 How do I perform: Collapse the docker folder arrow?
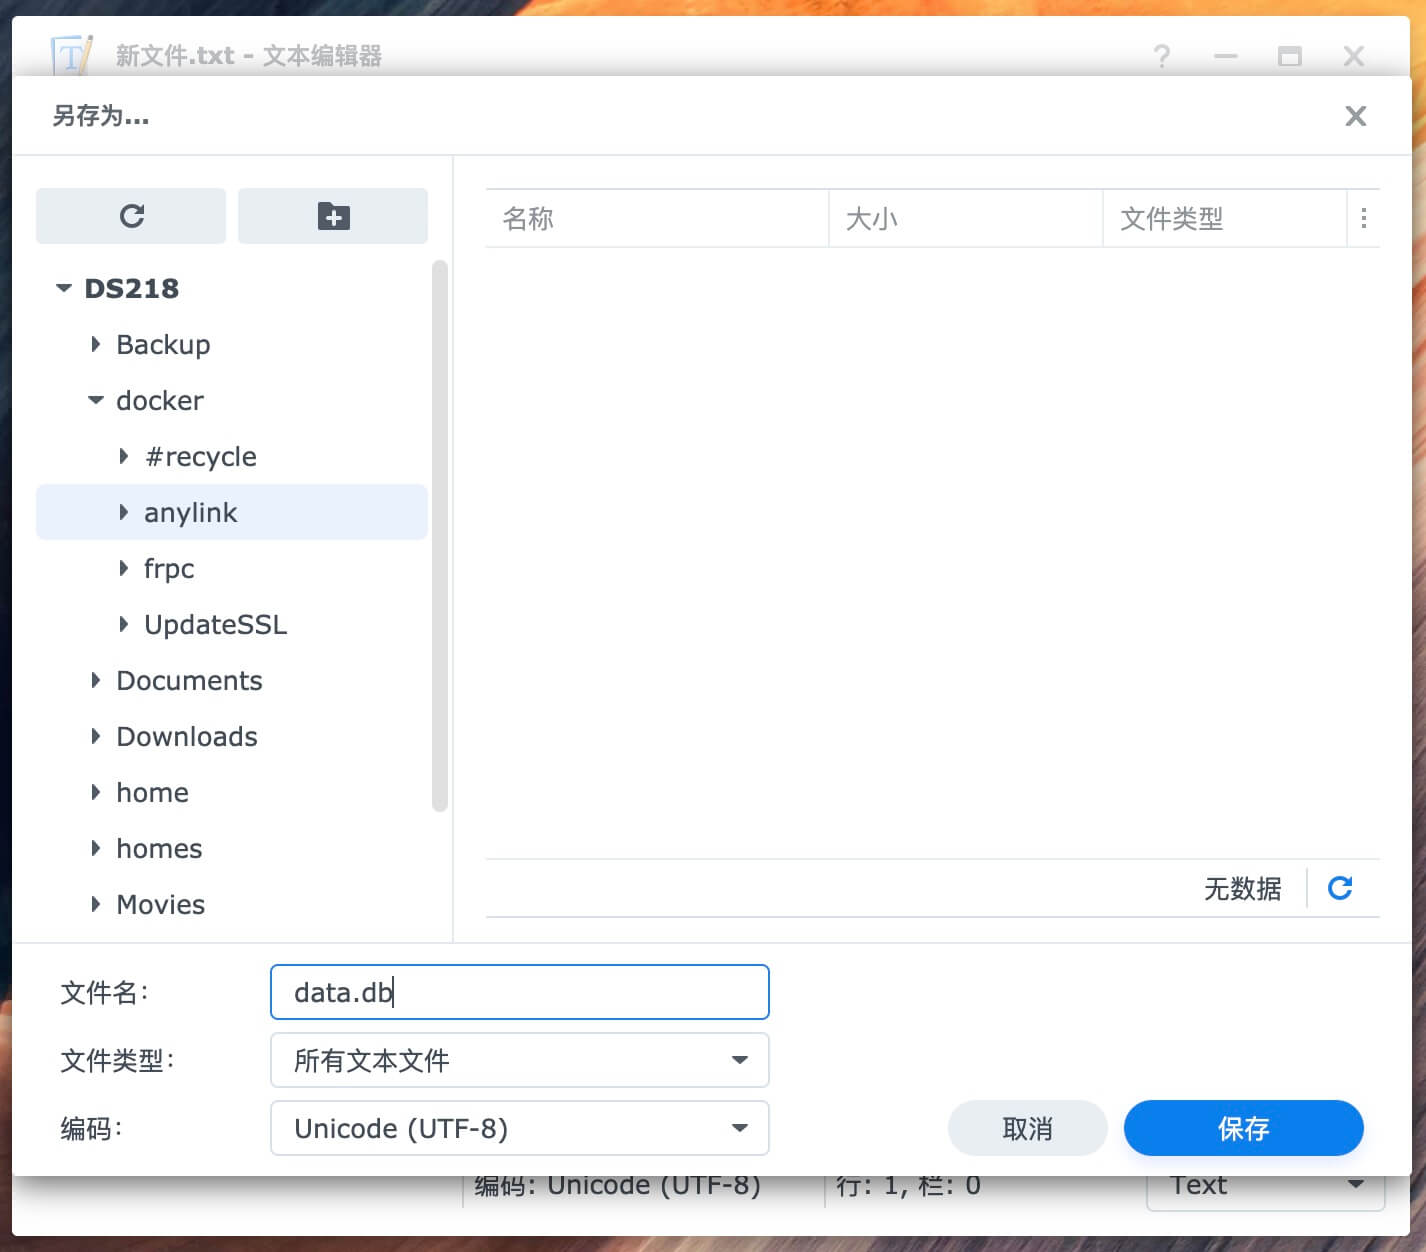96,400
